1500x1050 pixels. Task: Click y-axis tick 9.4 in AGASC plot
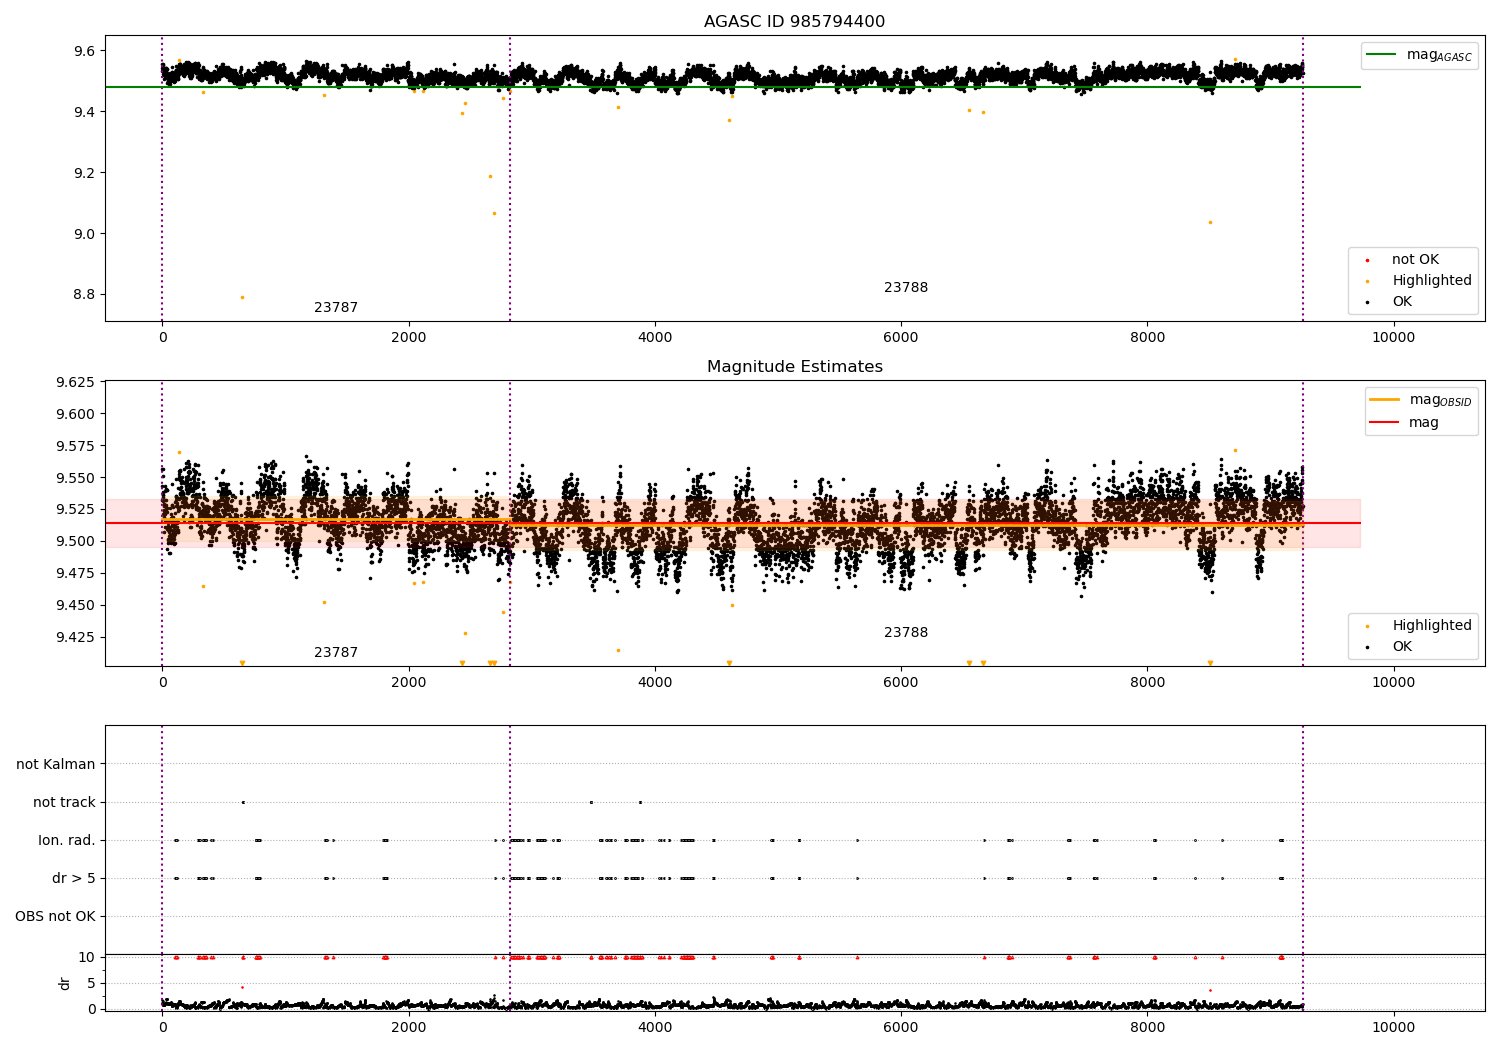point(83,112)
